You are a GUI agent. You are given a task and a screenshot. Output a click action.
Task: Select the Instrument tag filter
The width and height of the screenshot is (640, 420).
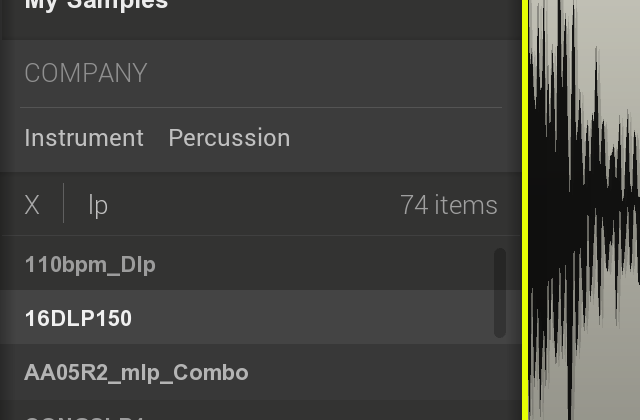pyautogui.click(x=84, y=138)
